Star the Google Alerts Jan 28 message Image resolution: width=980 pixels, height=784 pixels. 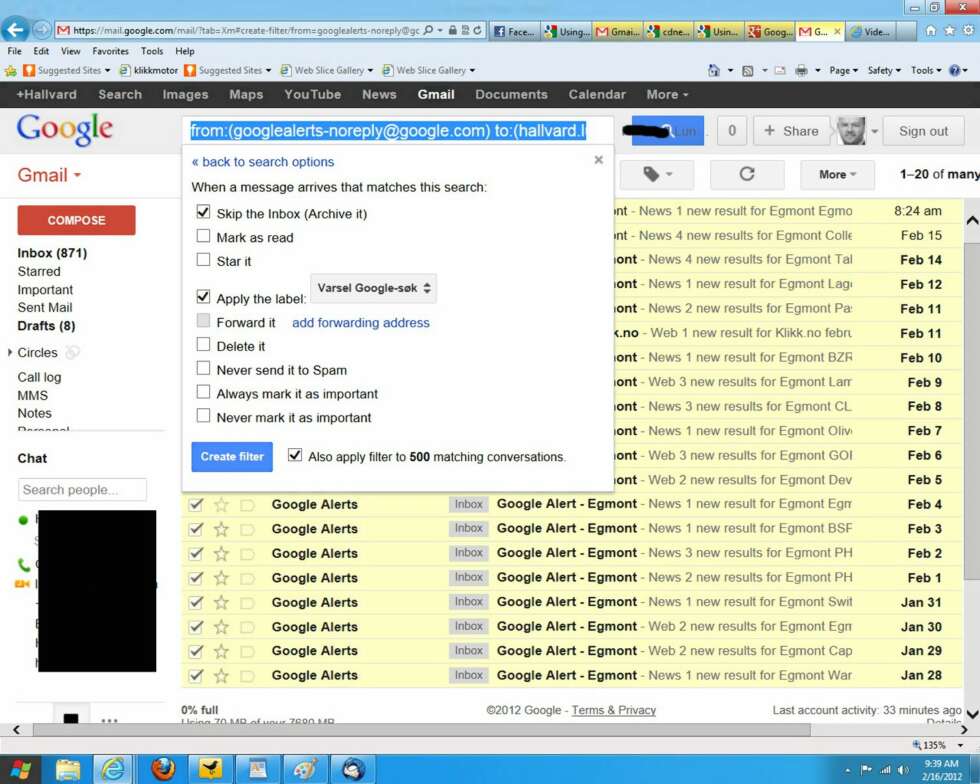pos(221,676)
